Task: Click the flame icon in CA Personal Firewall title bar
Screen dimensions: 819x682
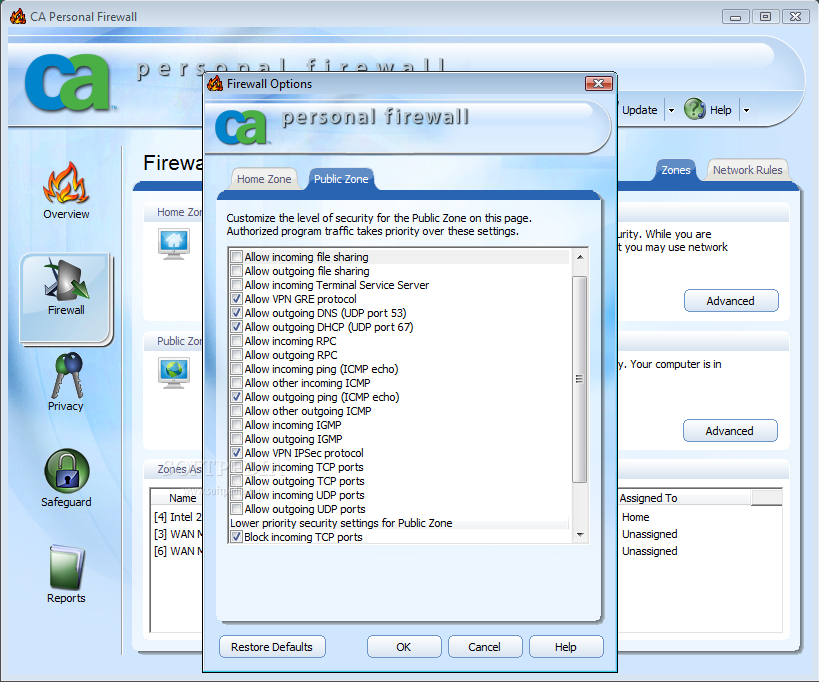Action: pyautogui.click(x=17, y=17)
